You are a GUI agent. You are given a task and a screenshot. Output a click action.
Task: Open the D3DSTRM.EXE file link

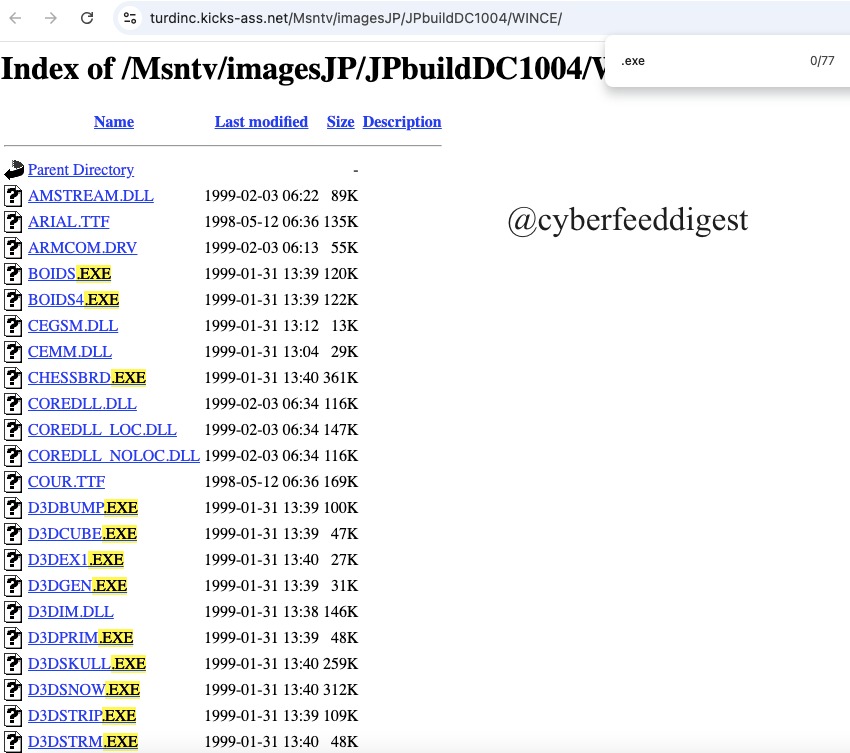[x=83, y=742]
